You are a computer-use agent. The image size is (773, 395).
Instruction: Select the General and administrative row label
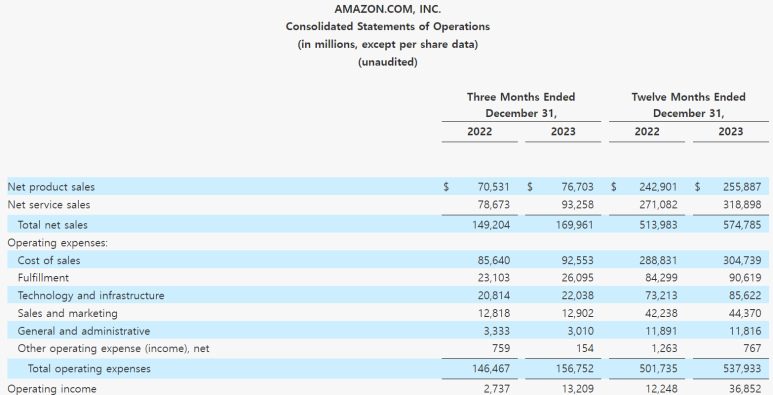84,331
